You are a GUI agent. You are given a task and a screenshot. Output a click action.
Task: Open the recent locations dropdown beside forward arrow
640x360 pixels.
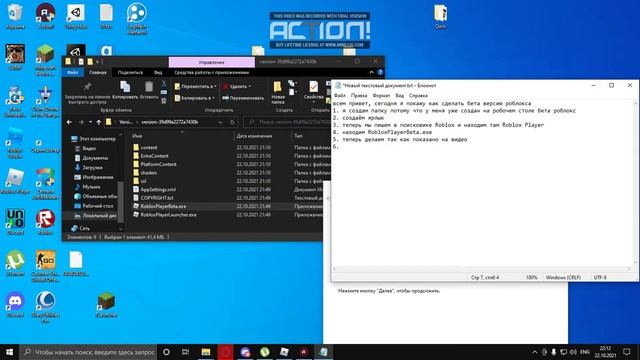pyautogui.click(x=90, y=122)
